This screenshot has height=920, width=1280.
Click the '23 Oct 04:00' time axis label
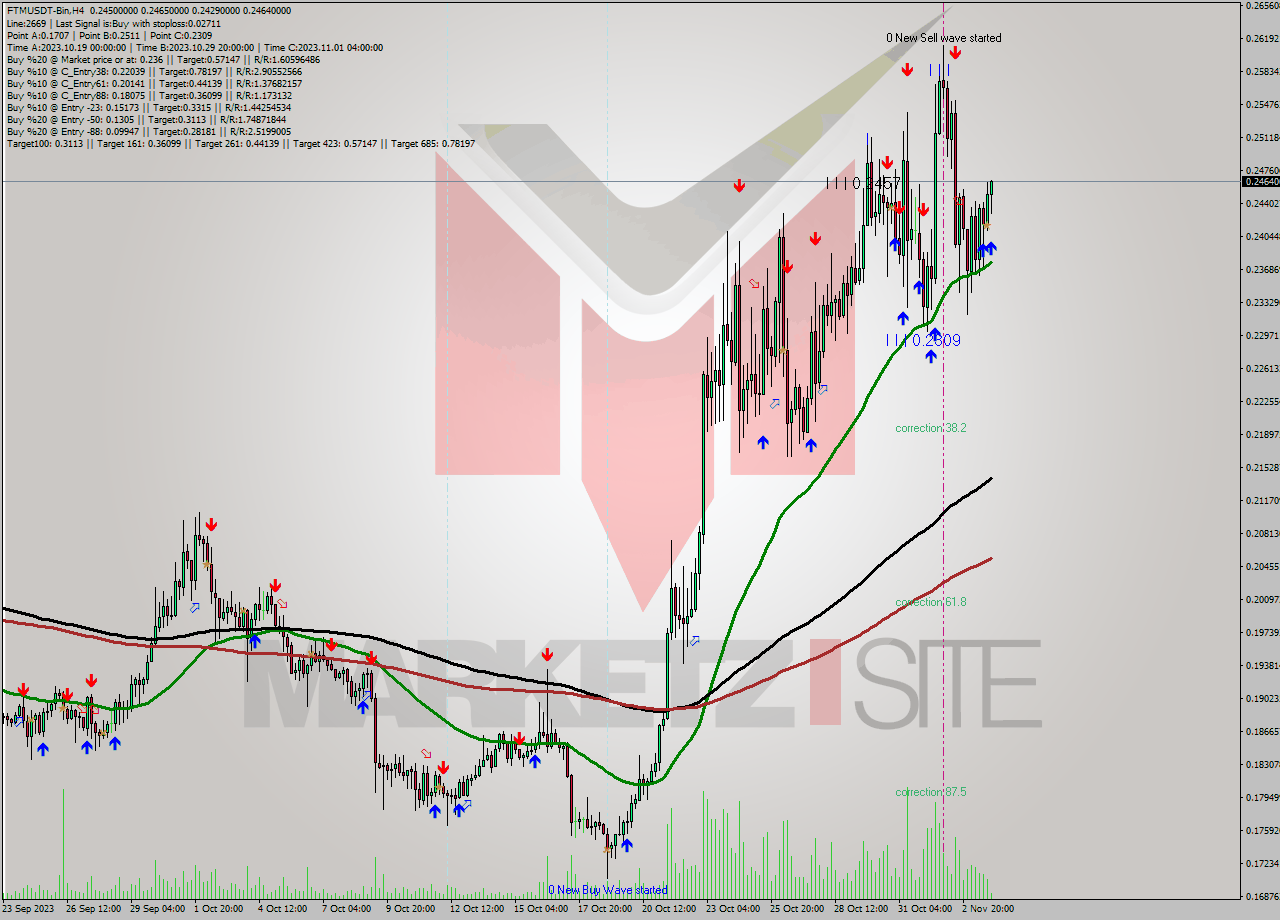[x=733, y=909]
